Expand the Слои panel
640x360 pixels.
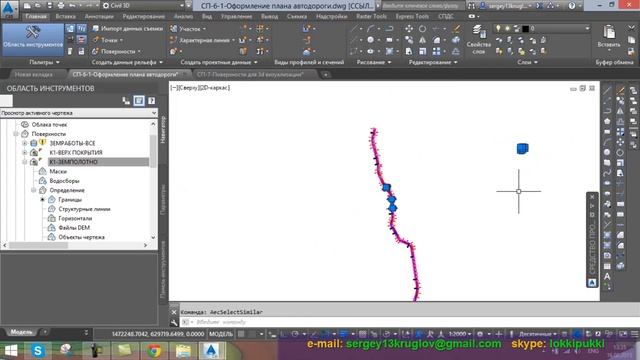coord(527,62)
